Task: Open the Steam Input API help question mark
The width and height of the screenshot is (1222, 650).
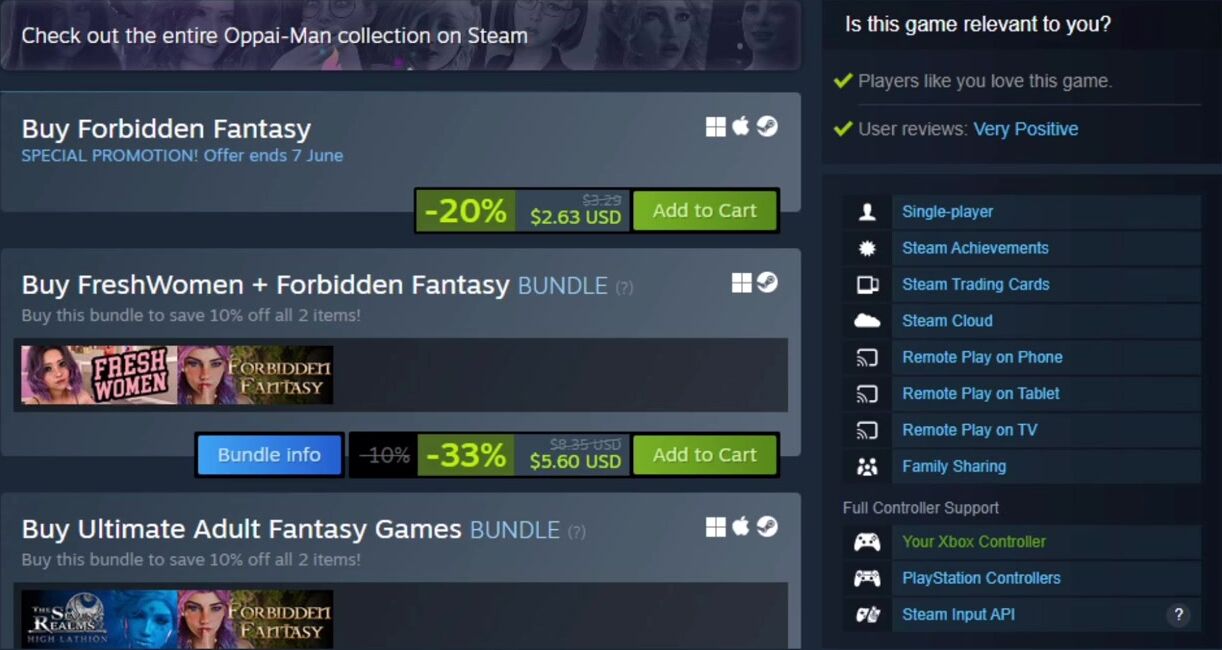Action: (1178, 615)
